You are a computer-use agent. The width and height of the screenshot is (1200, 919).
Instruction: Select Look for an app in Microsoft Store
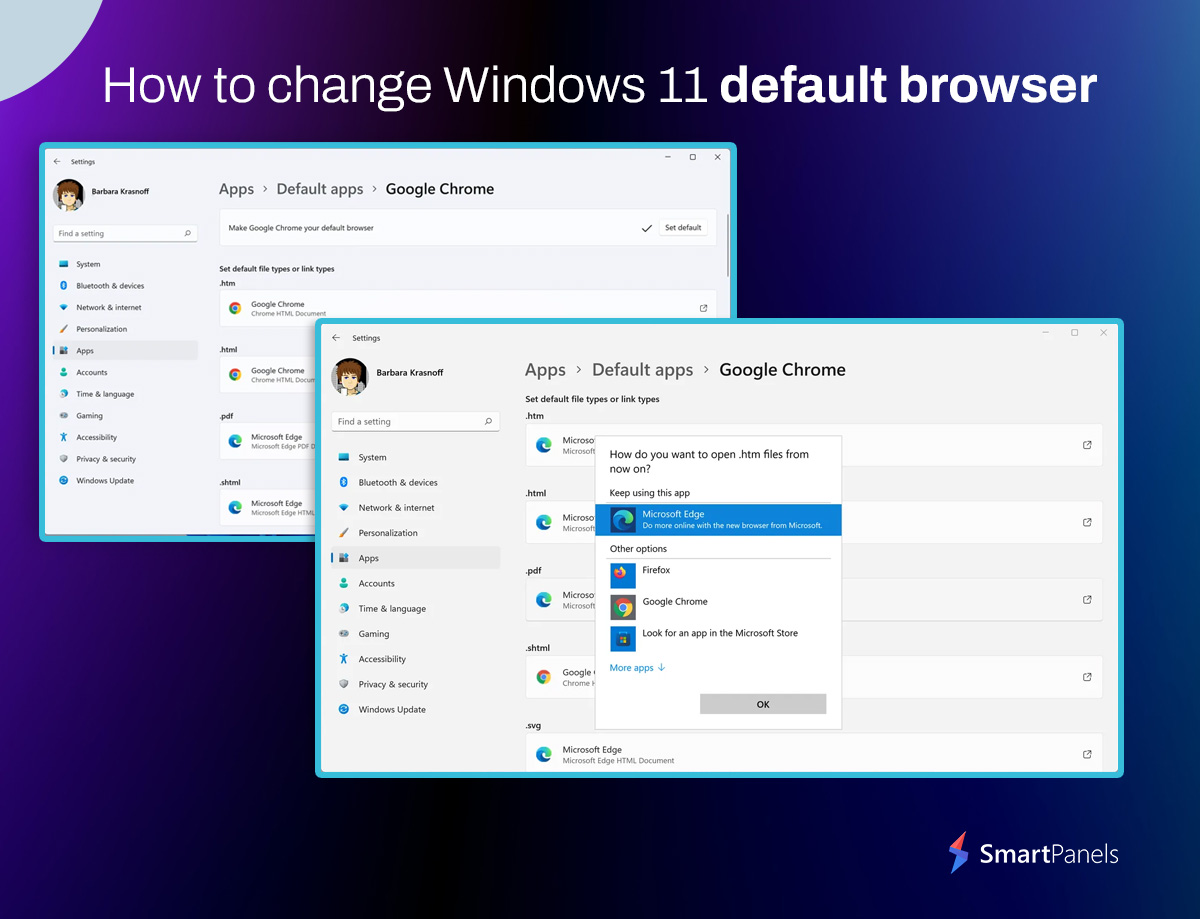[719, 634]
